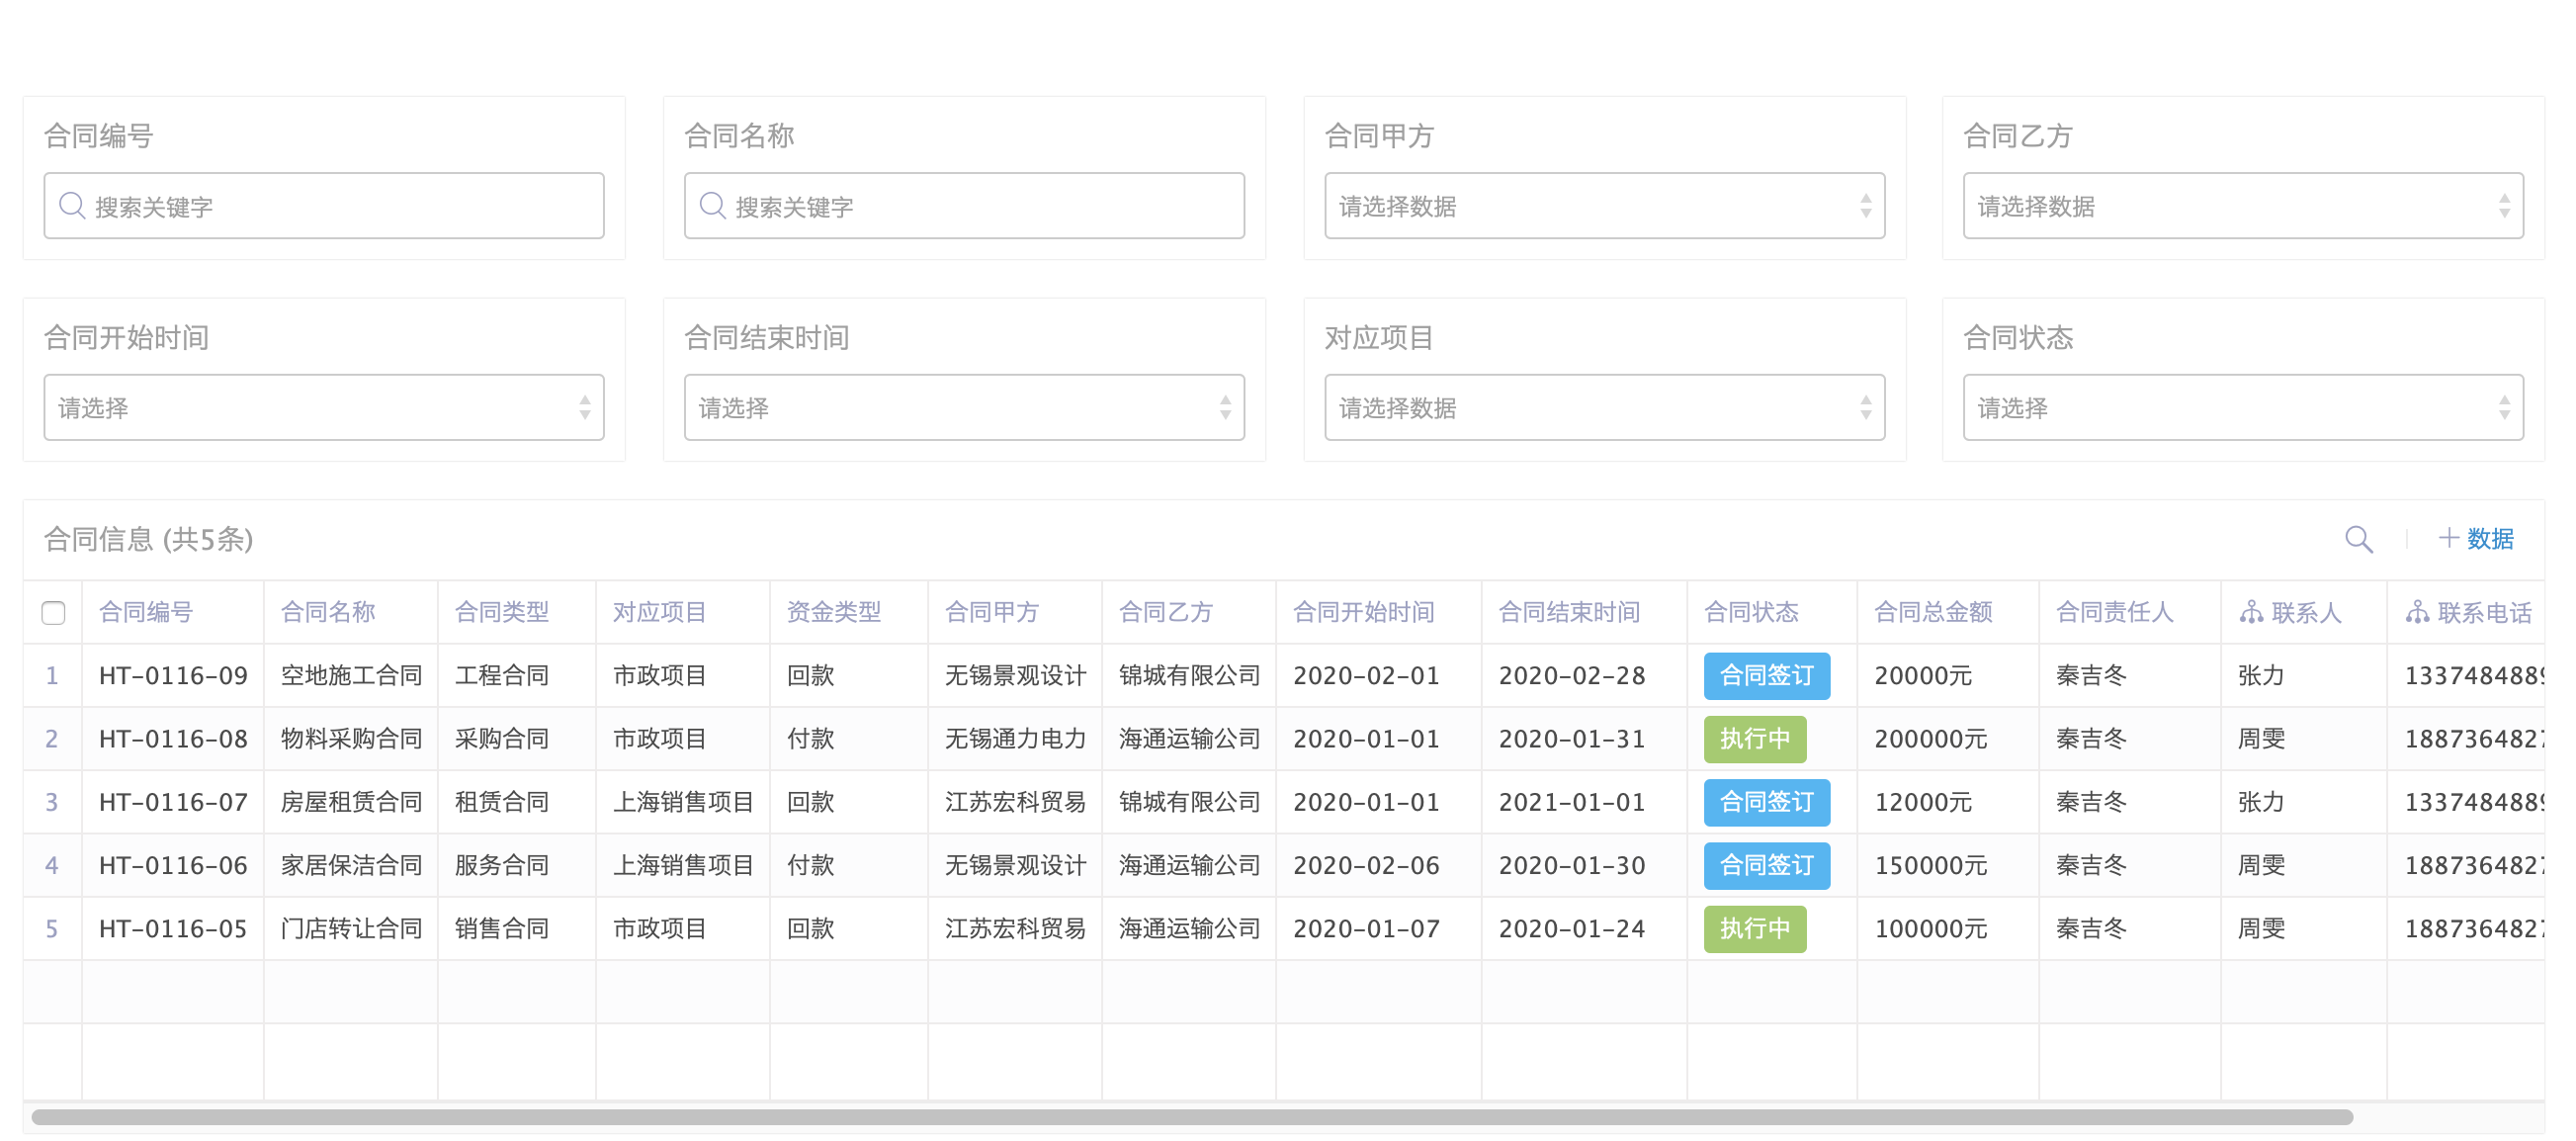Open the 合同结束时间 date selector
Image resolution: width=2576 pixels, height=1141 pixels.
(963, 408)
